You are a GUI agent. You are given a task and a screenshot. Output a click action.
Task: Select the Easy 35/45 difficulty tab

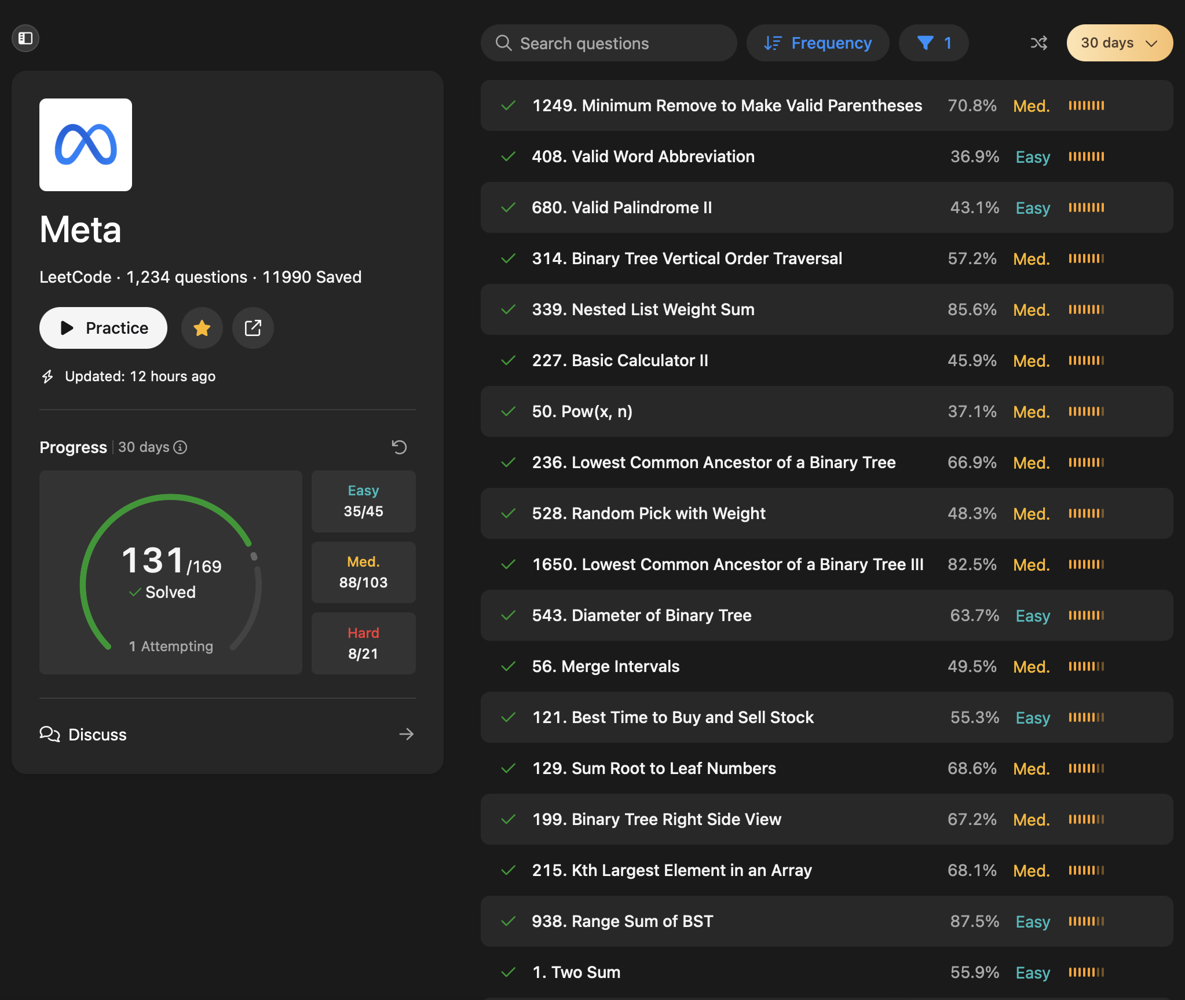[x=363, y=501]
